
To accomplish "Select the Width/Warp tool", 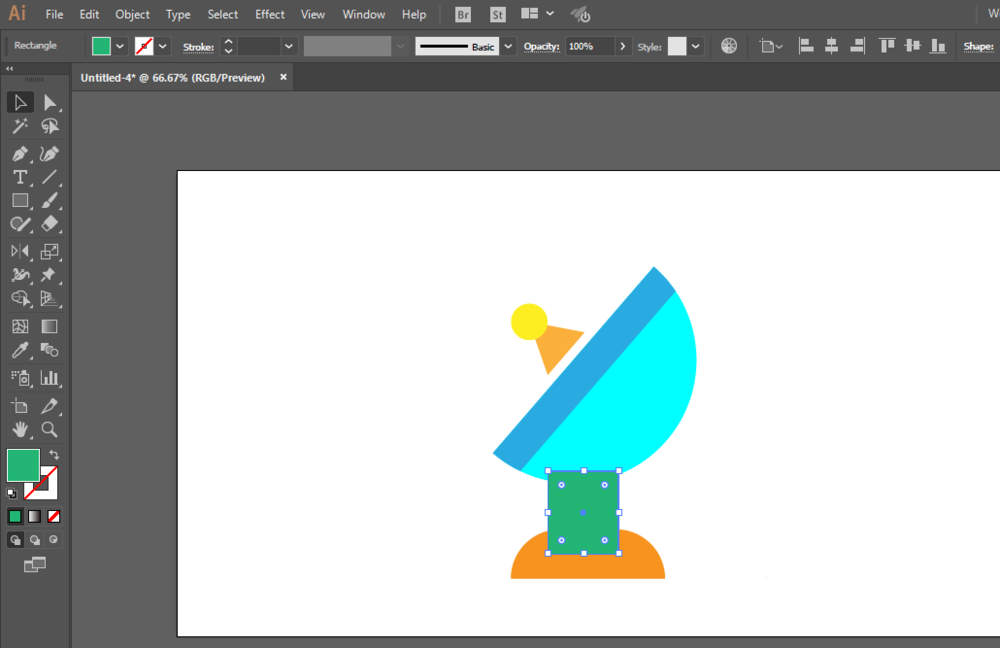I will pos(20,275).
